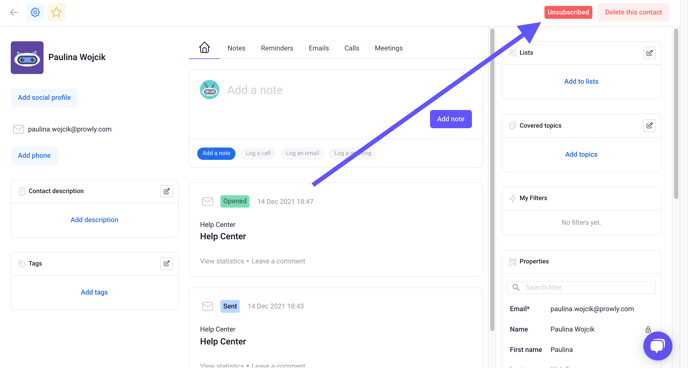Click the First name value Paulina
The width and height of the screenshot is (688, 368).
(562, 350)
